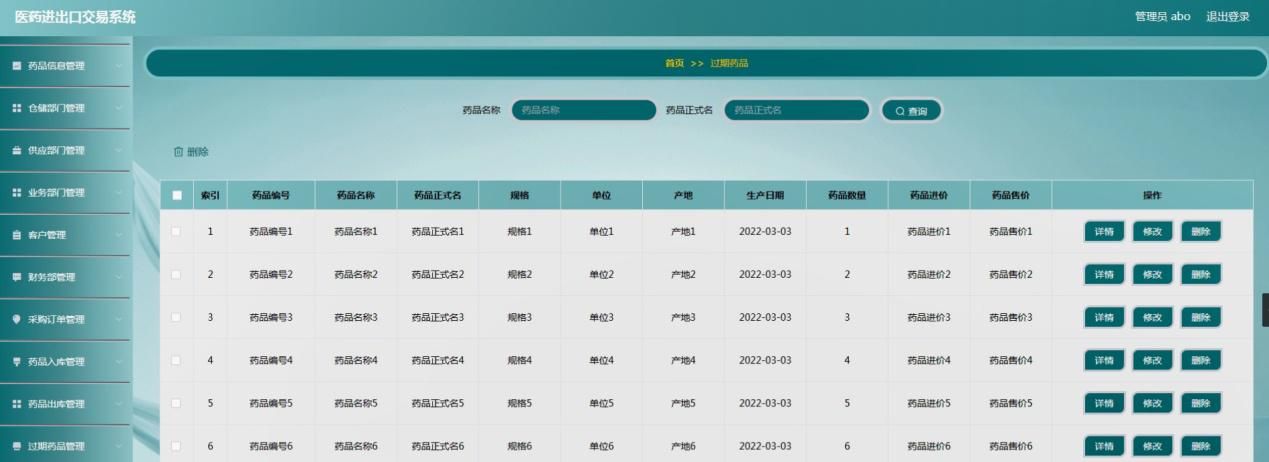The image size is (1269, 462).
Task: Check the checkbox for row 药品编号3
Action: tap(177, 317)
